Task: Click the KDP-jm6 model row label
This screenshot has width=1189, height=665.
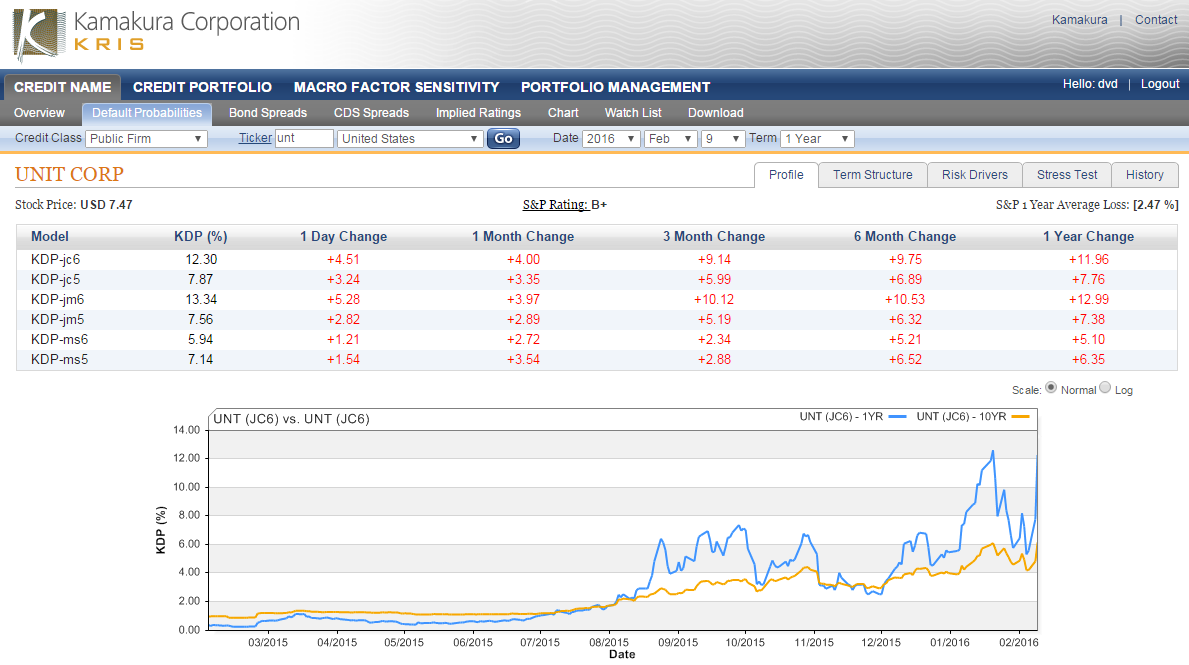Action: coord(58,300)
